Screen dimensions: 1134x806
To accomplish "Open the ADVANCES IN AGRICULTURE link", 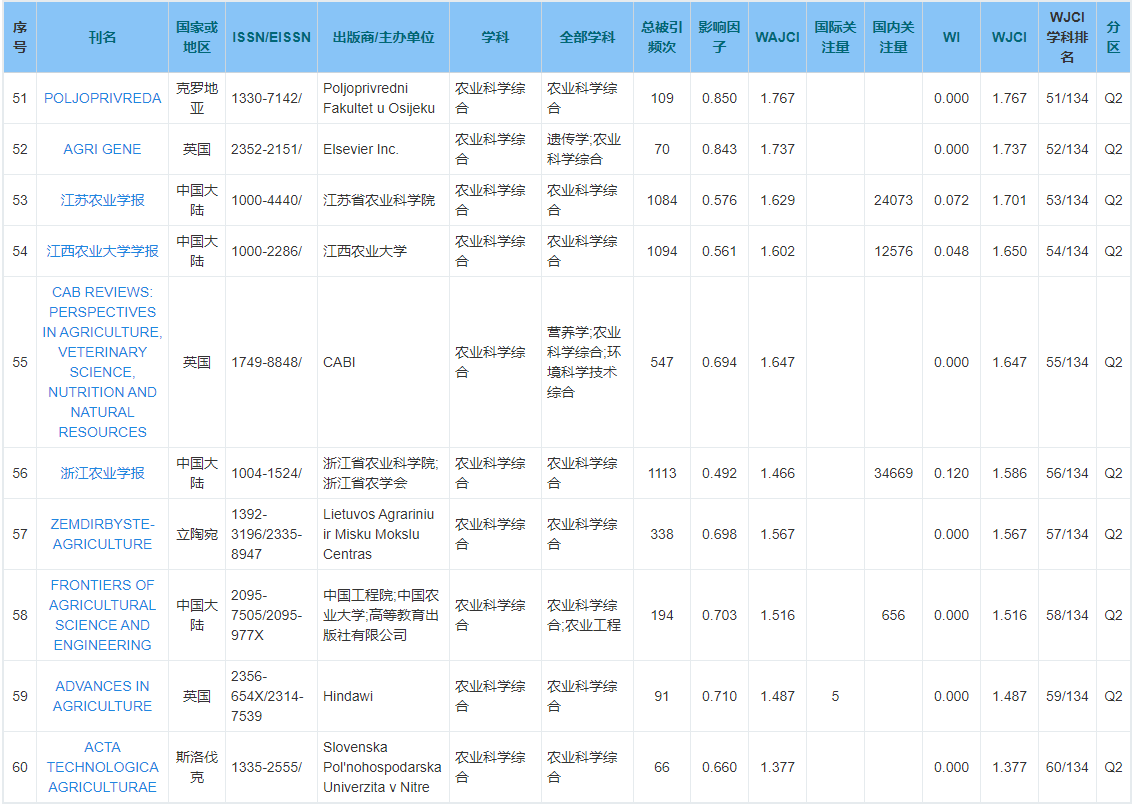I will coord(103,696).
